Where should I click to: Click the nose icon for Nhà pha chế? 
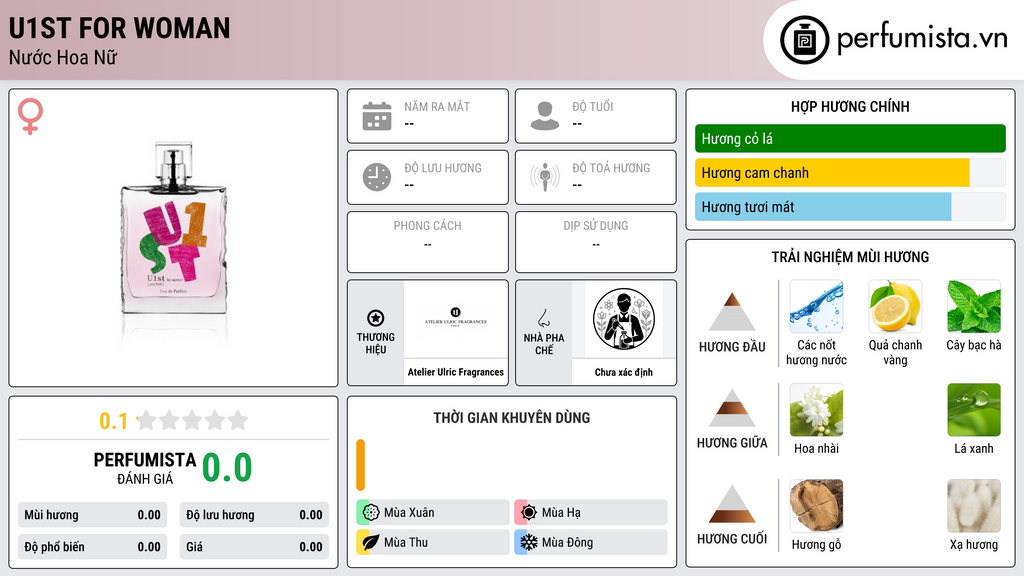click(x=543, y=318)
